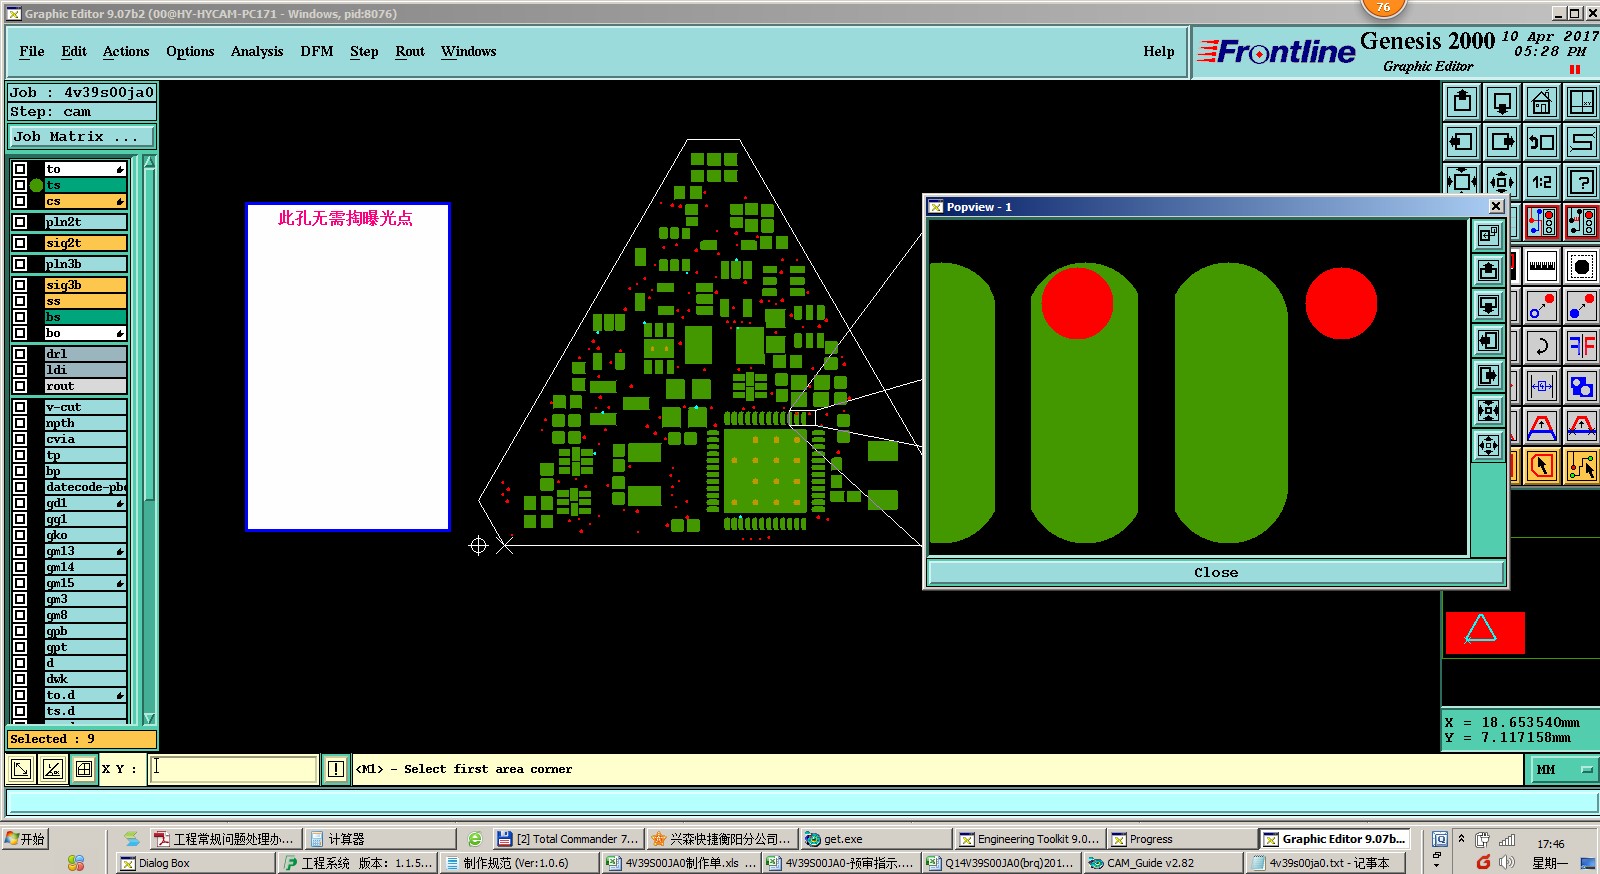
Task: Click the overlapping blue shapes icon
Action: pyautogui.click(x=1582, y=386)
